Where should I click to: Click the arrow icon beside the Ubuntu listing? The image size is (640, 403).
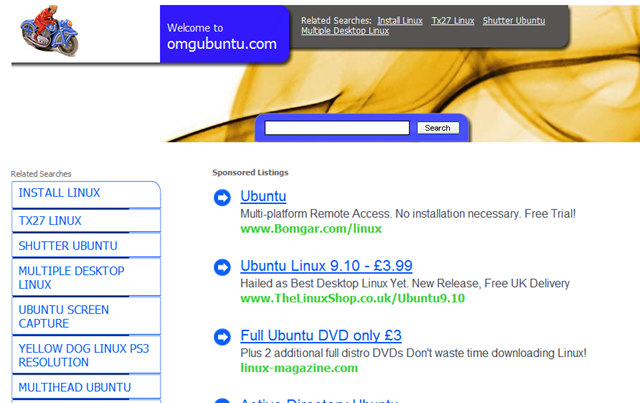(222, 198)
